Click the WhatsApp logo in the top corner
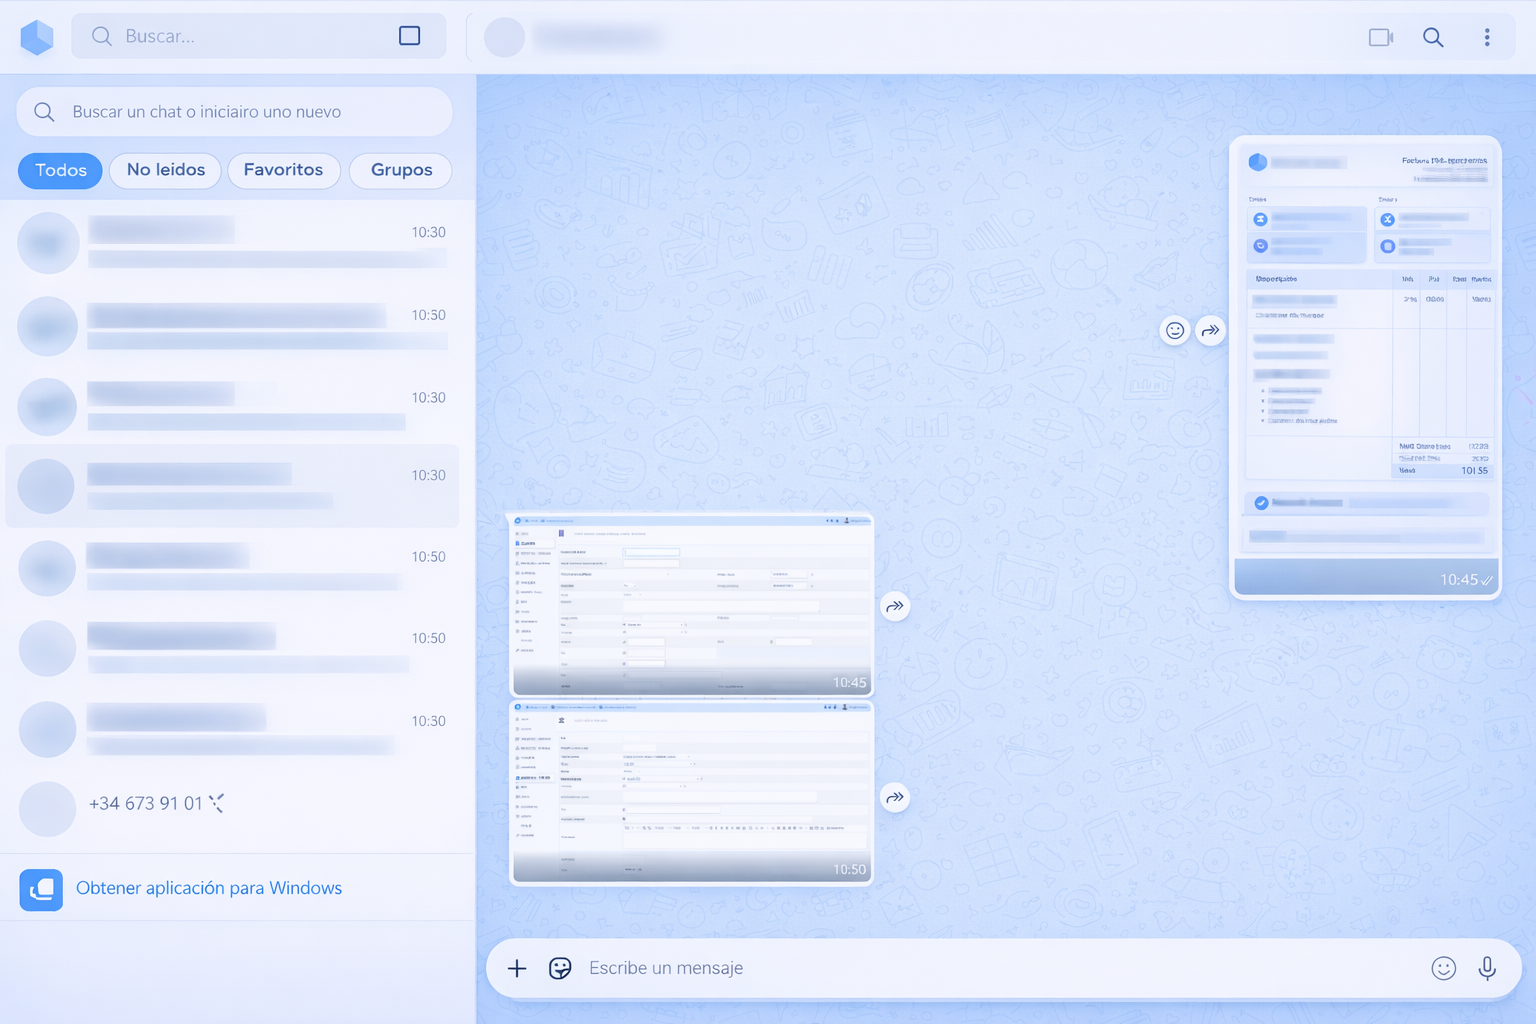This screenshot has width=1536, height=1024. point(37,36)
